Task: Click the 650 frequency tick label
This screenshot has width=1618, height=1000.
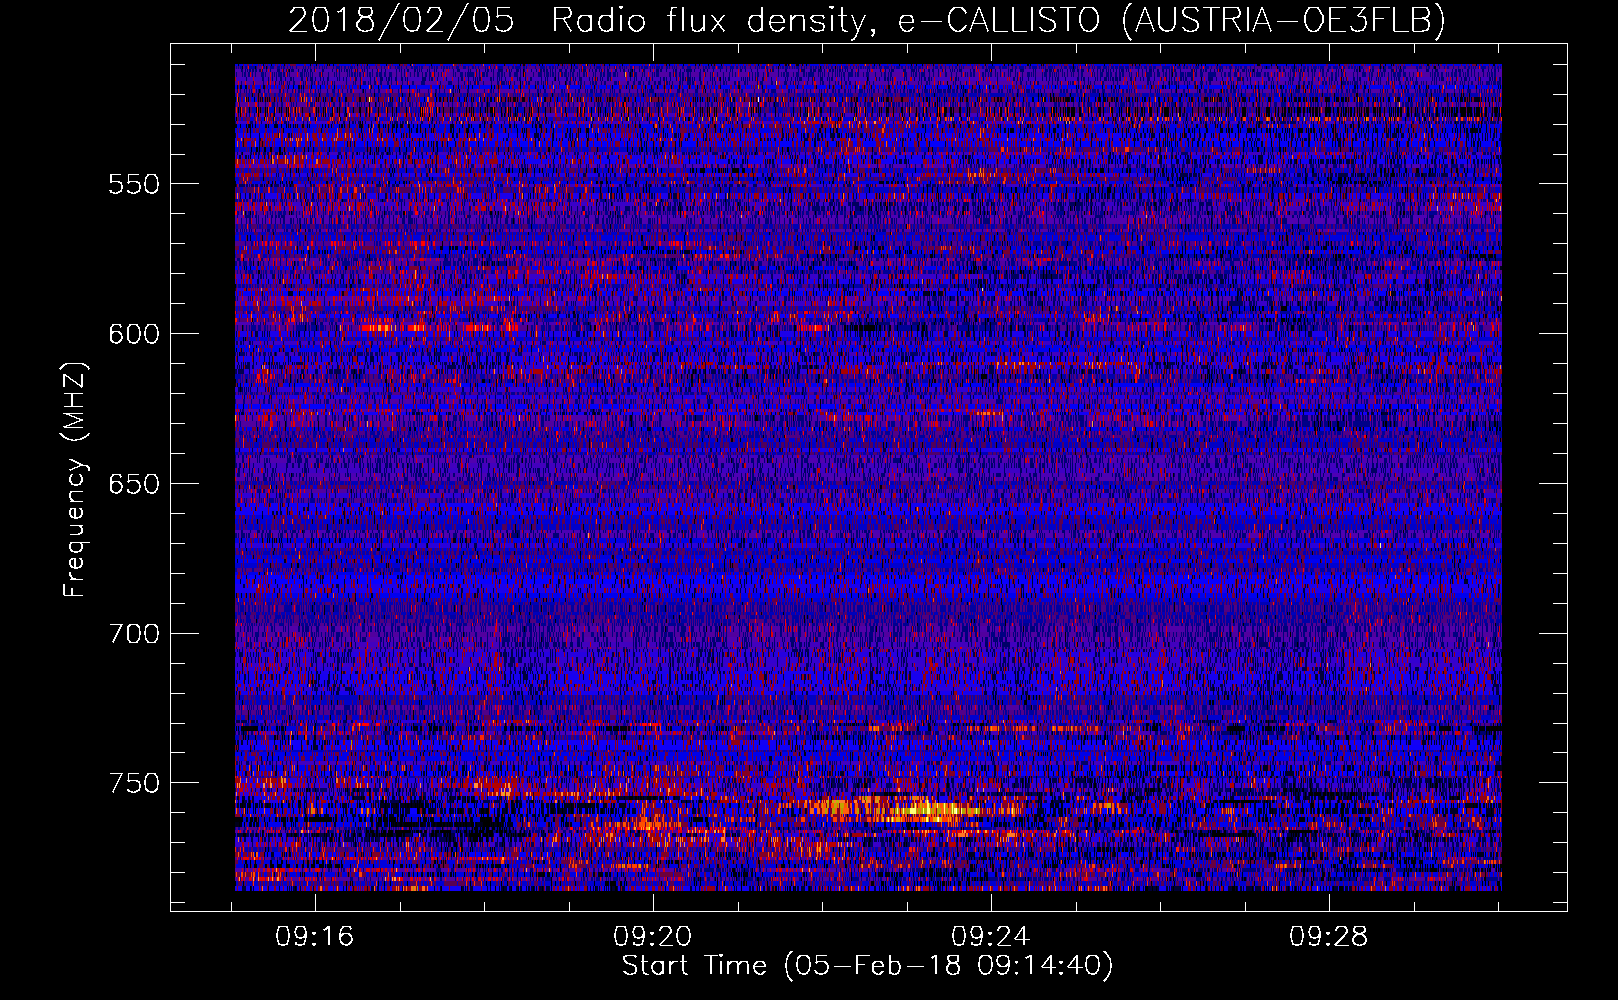Action: point(134,484)
